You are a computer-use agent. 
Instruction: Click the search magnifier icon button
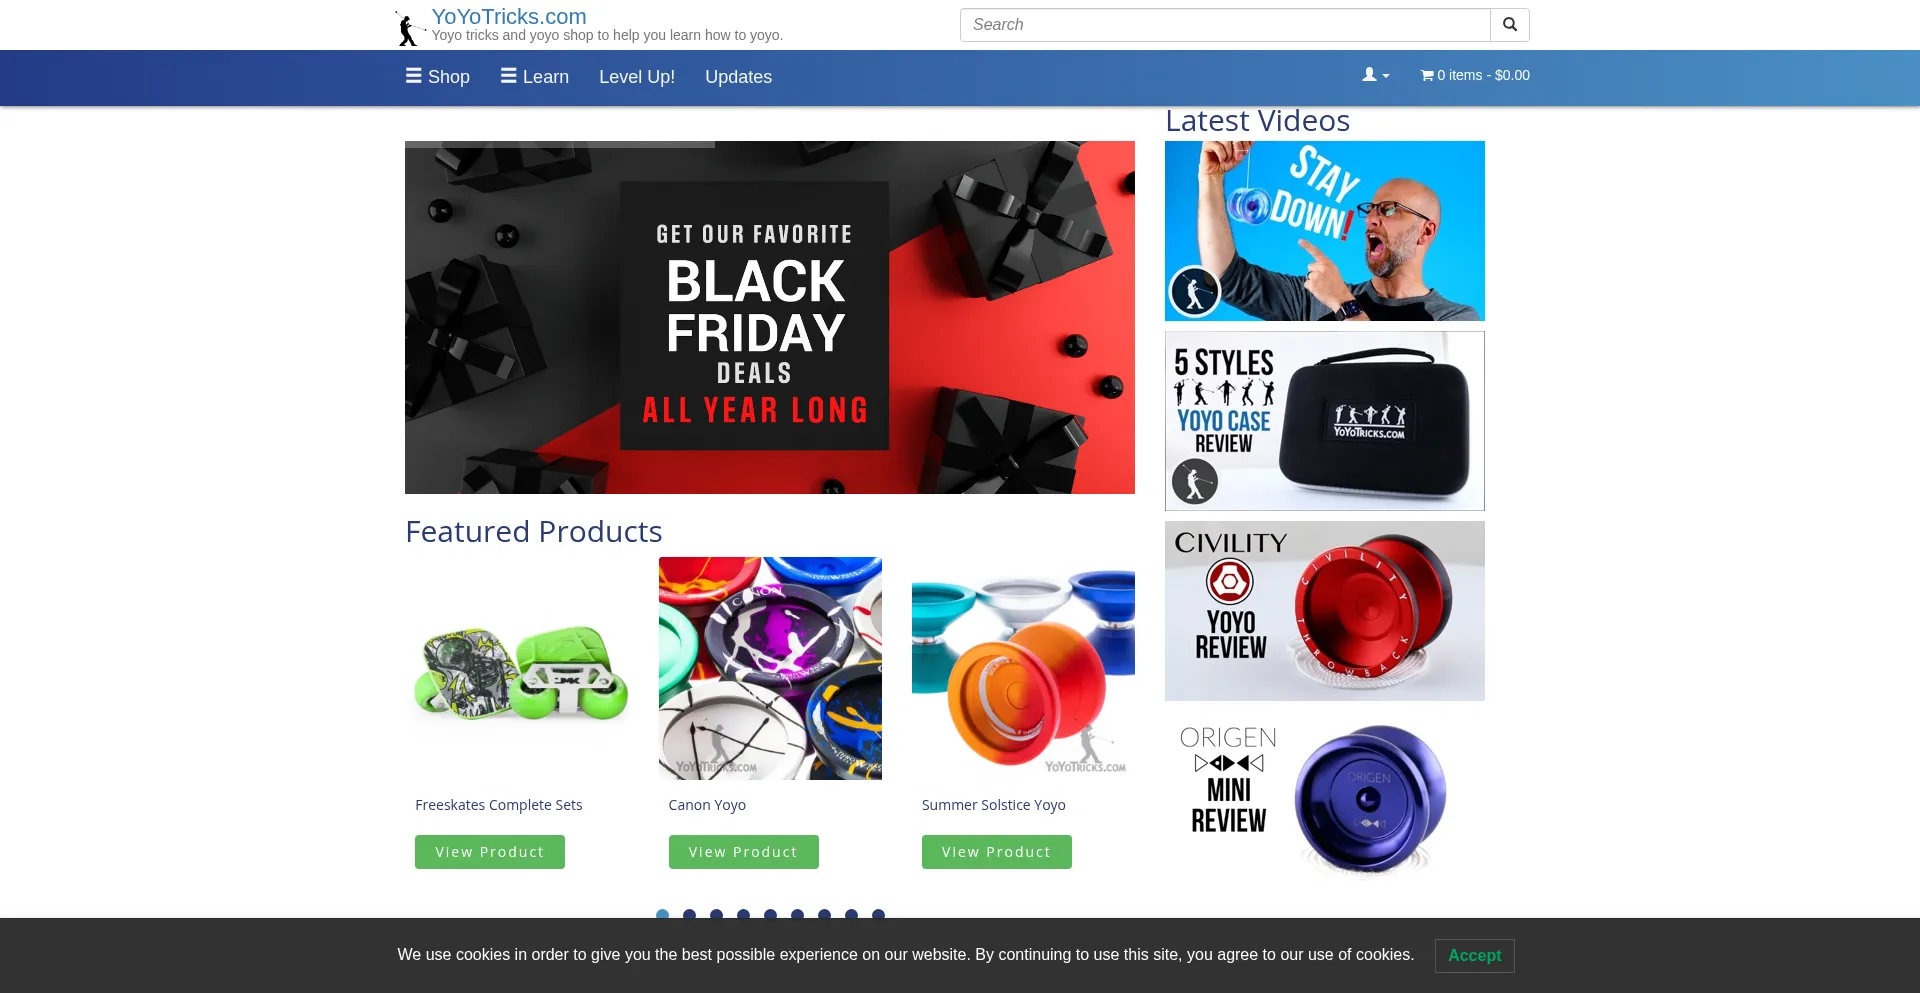(1510, 25)
